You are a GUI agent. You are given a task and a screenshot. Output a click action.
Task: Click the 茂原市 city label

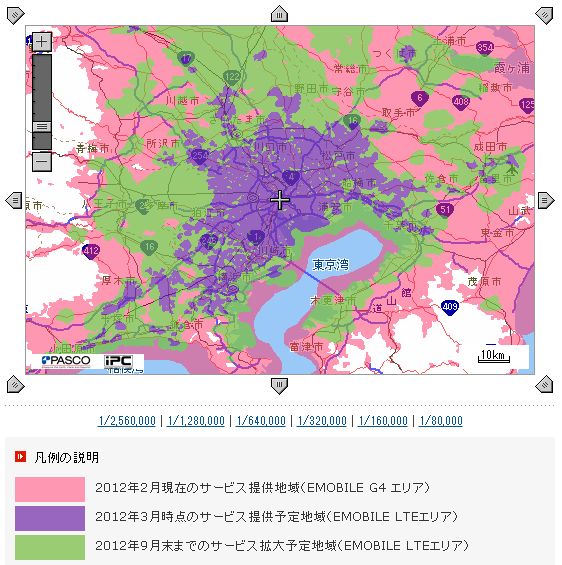485,282
